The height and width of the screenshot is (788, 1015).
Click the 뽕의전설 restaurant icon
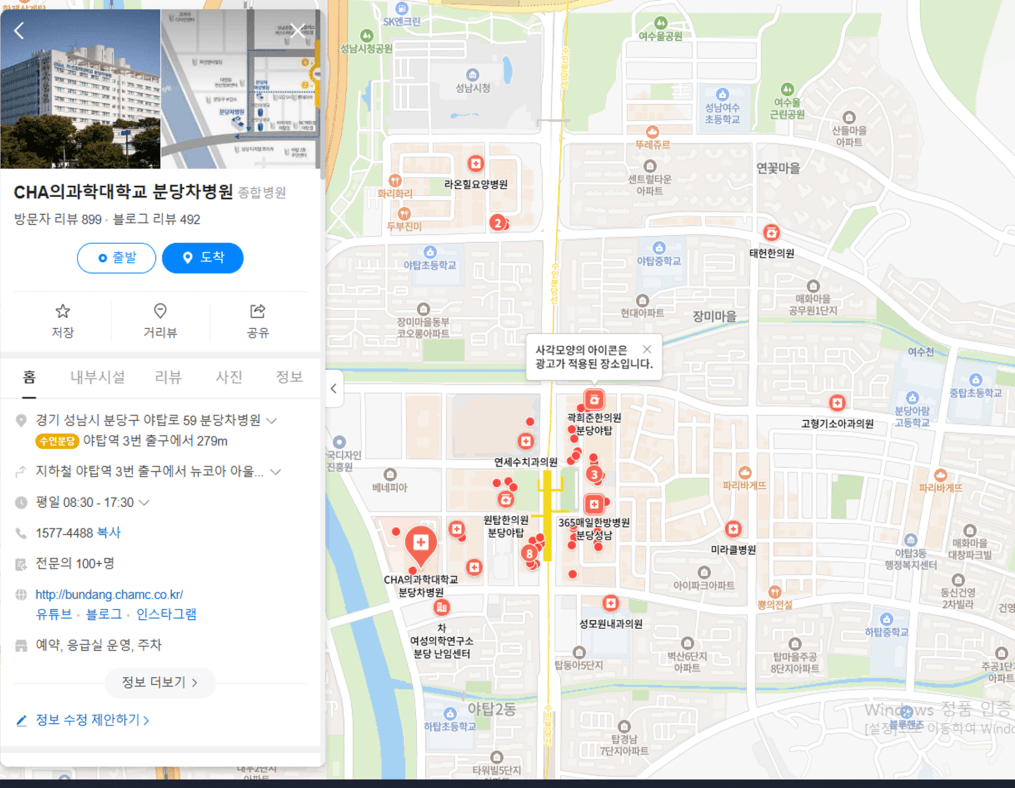[x=775, y=592]
